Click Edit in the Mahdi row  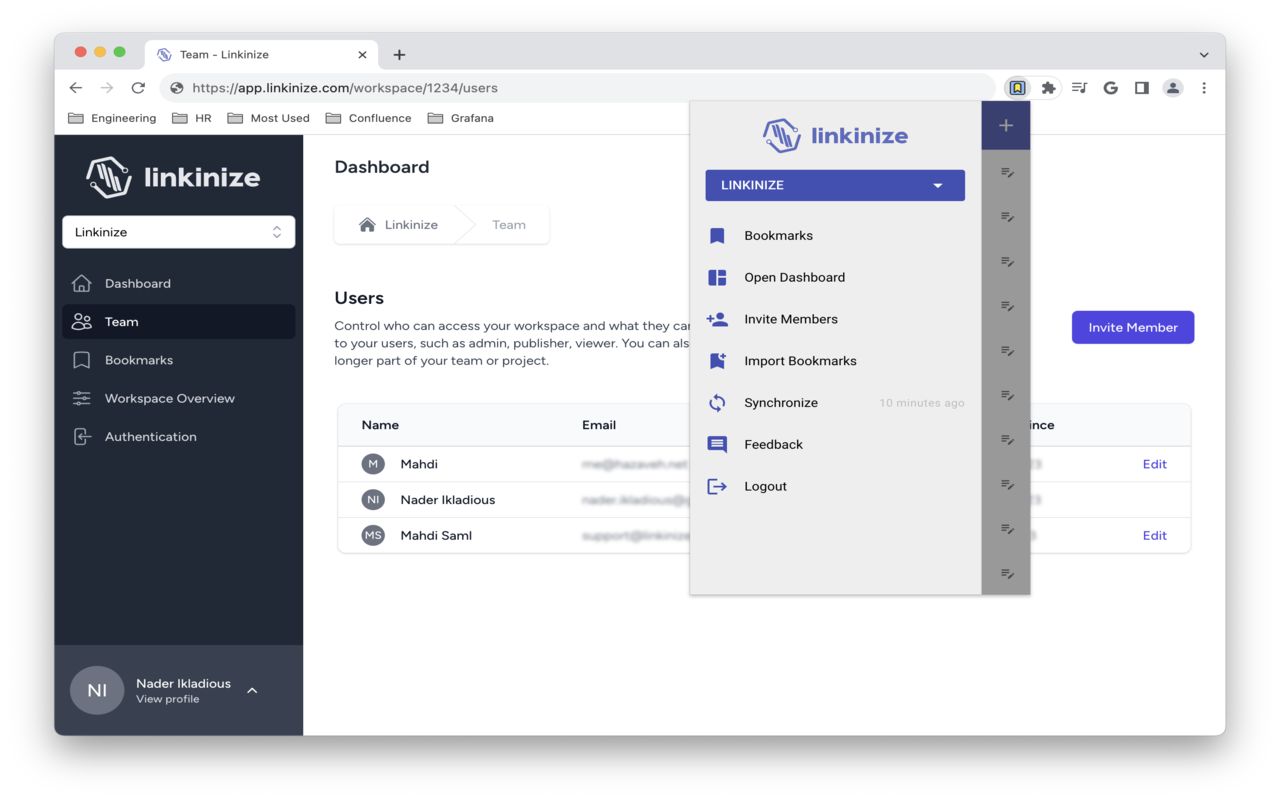click(x=1155, y=464)
